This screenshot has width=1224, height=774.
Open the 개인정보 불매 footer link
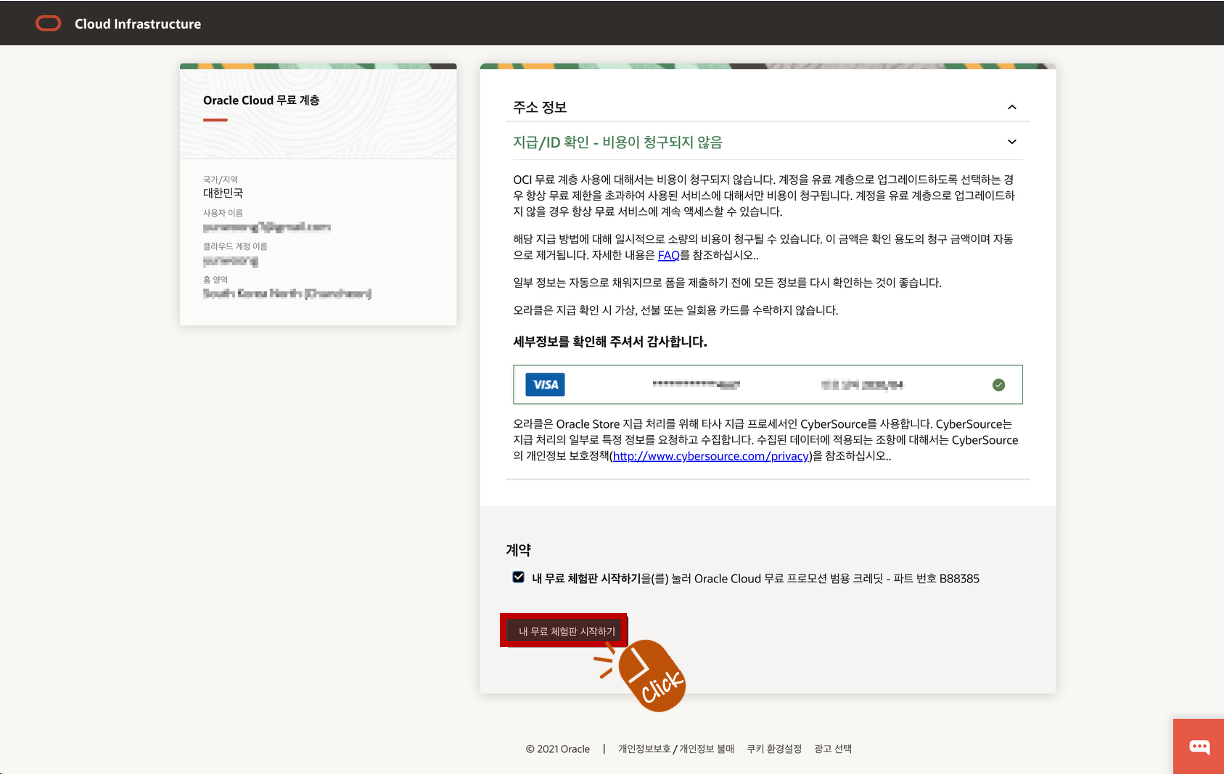(x=706, y=748)
